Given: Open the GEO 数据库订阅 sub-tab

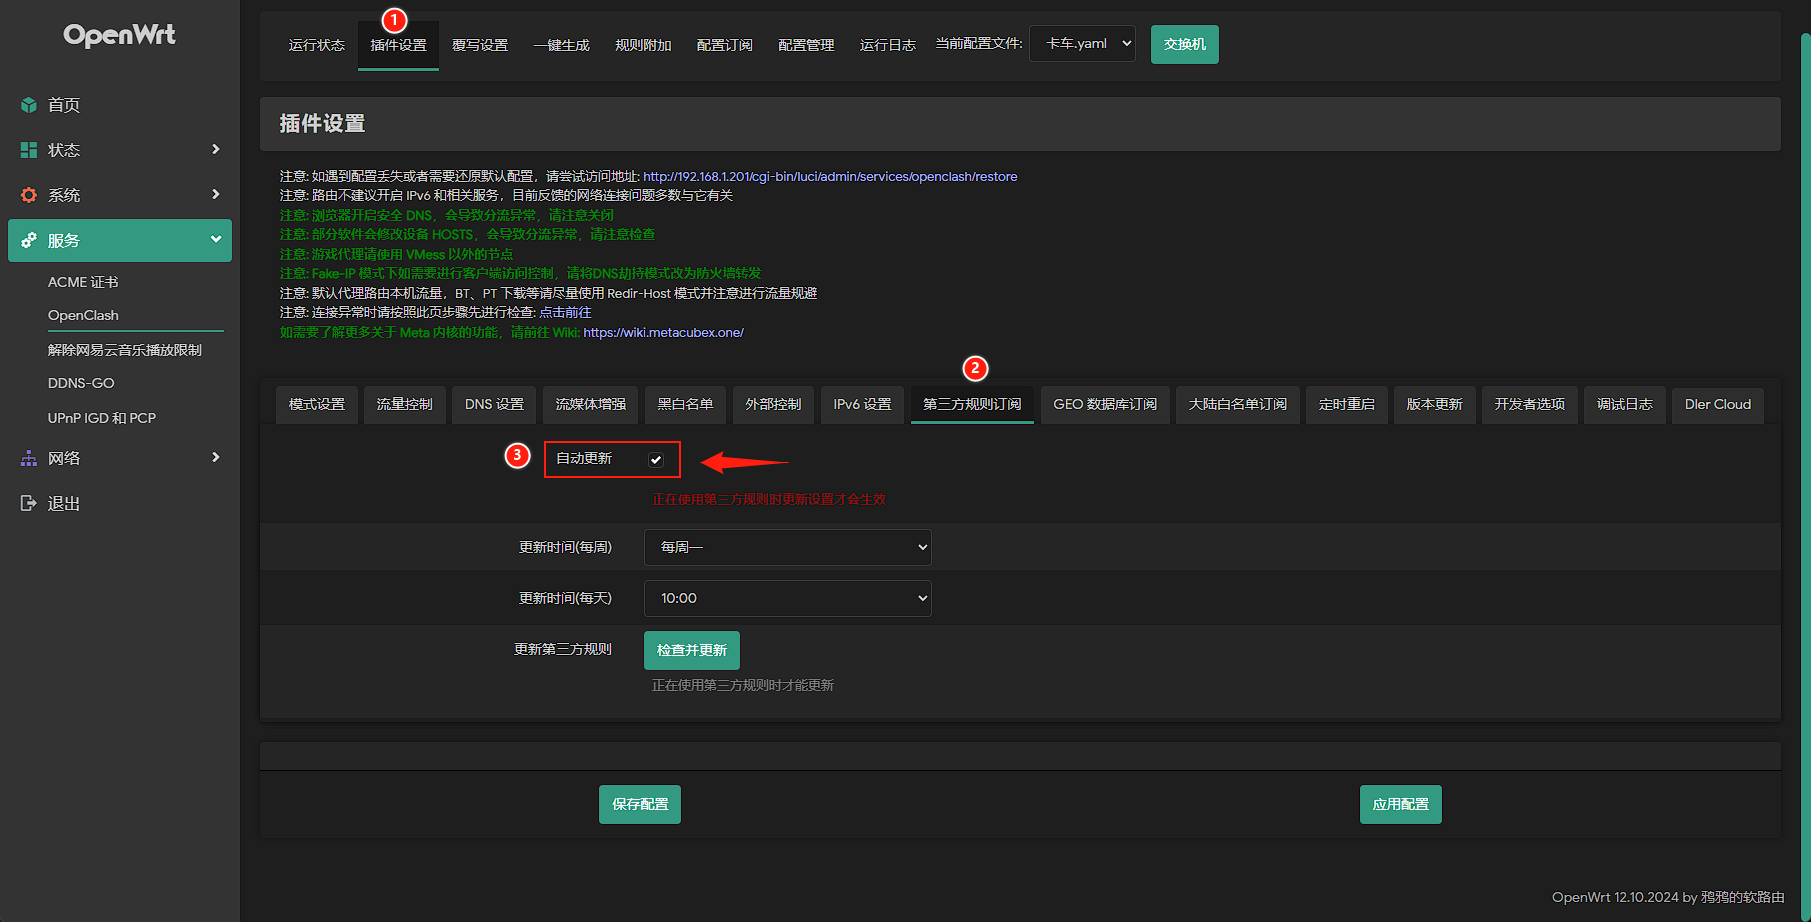Looking at the screenshot, I should pos(1105,404).
